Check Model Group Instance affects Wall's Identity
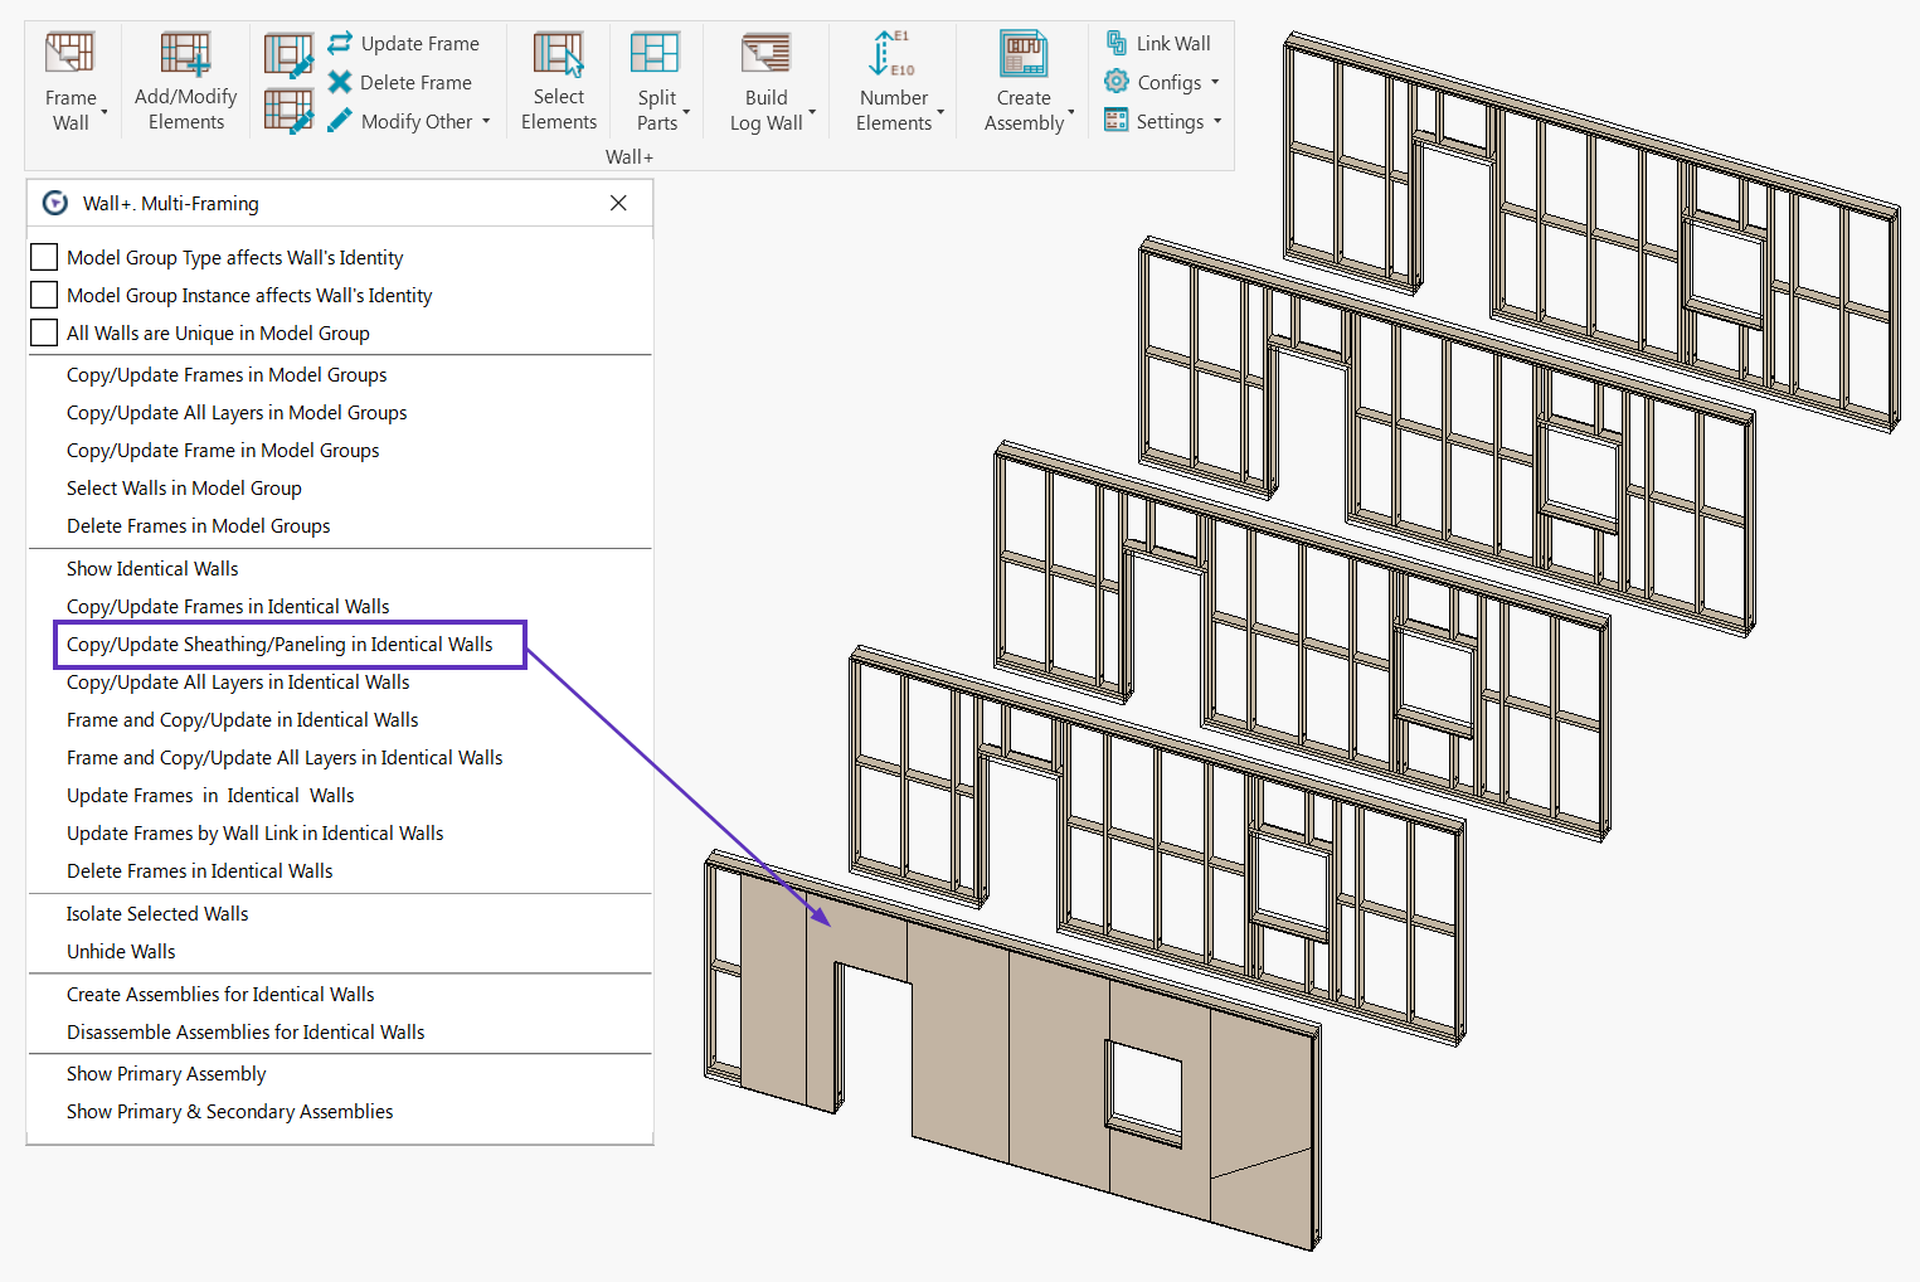 click(x=43, y=294)
